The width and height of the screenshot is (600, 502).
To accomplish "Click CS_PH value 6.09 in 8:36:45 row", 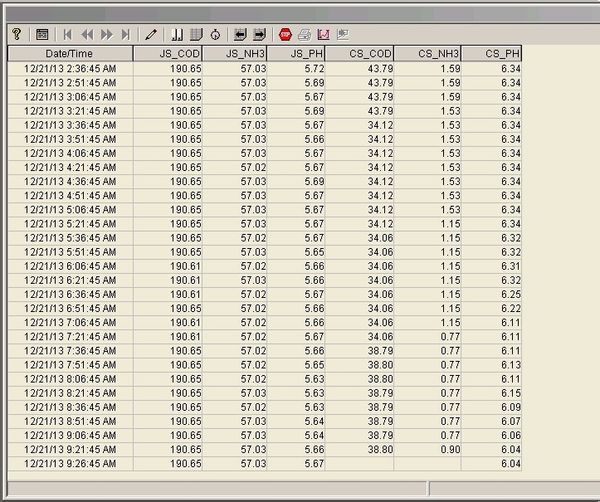I will (x=511, y=407).
